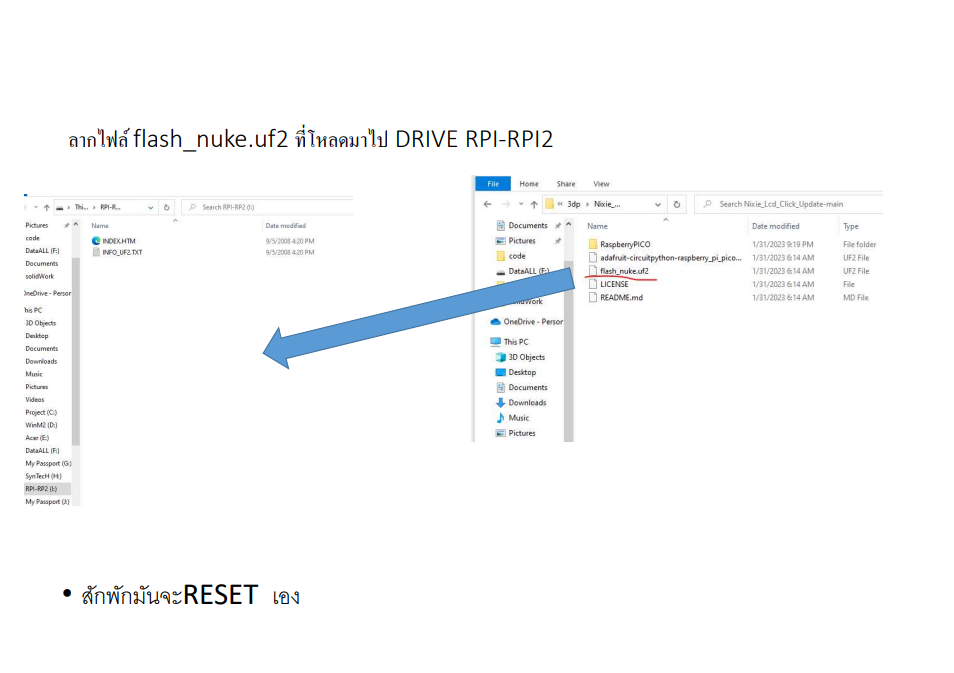
Task: Open the File menu
Action: click(492, 184)
